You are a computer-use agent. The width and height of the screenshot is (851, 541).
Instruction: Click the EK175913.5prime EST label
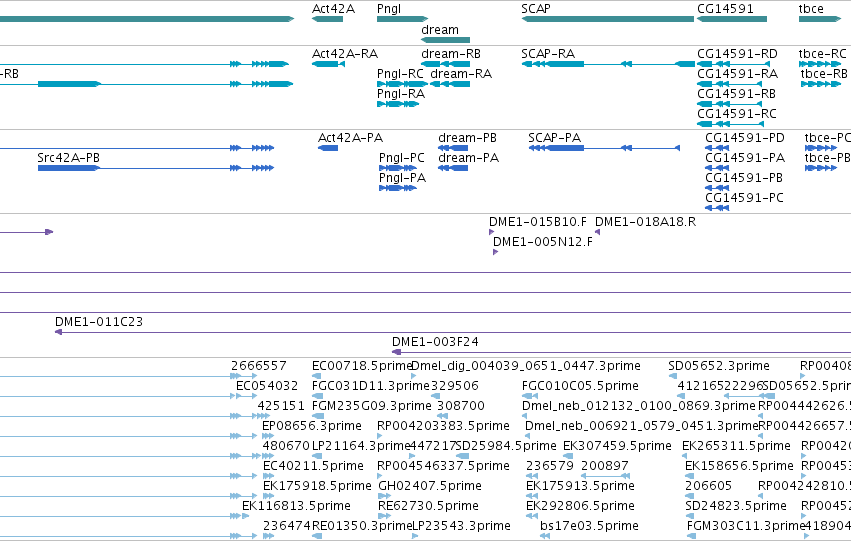click(x=580, y=487)
